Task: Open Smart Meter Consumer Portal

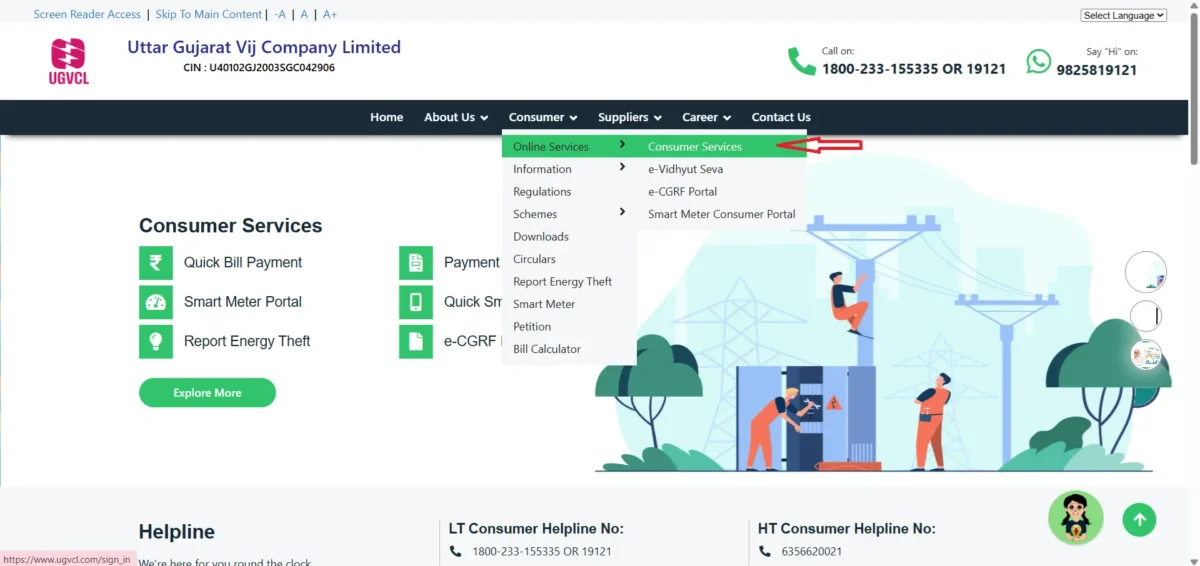Action: click(x=722, y=214)
